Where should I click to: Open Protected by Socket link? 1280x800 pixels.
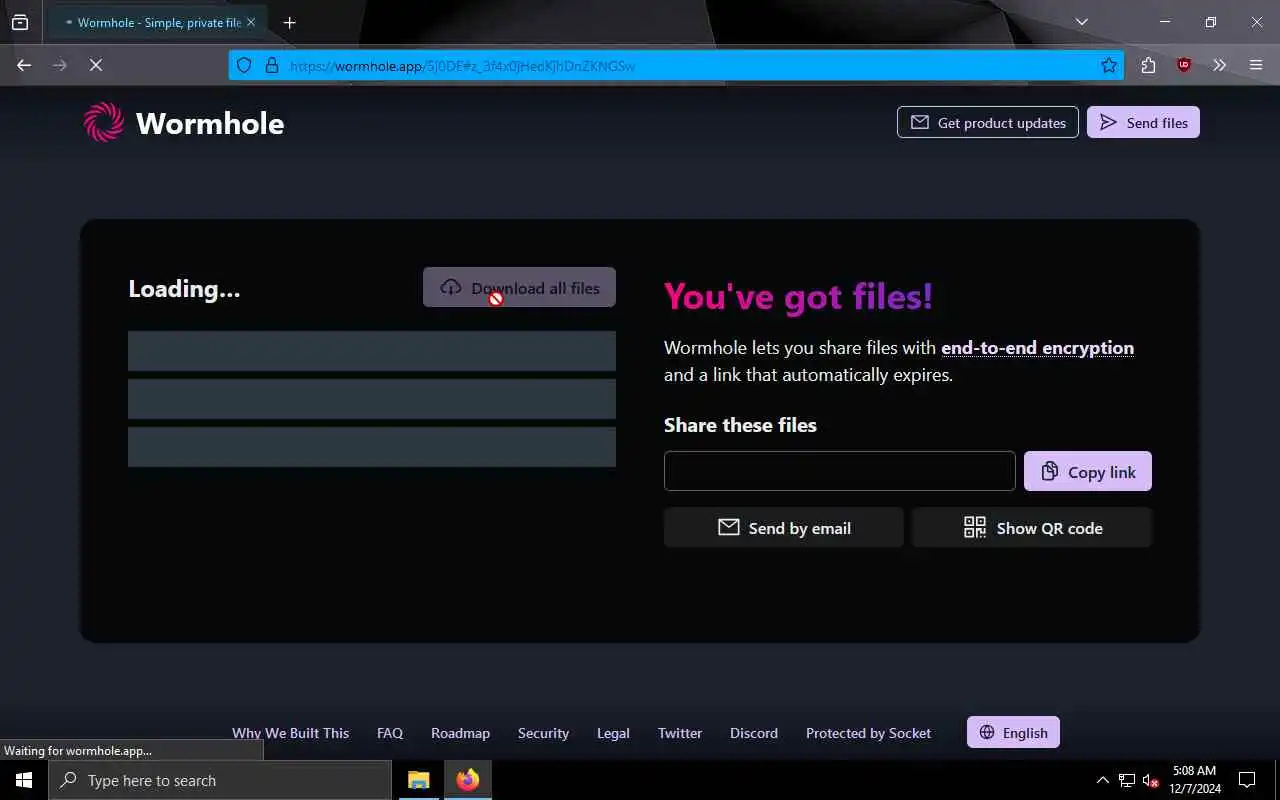(868, 733)
